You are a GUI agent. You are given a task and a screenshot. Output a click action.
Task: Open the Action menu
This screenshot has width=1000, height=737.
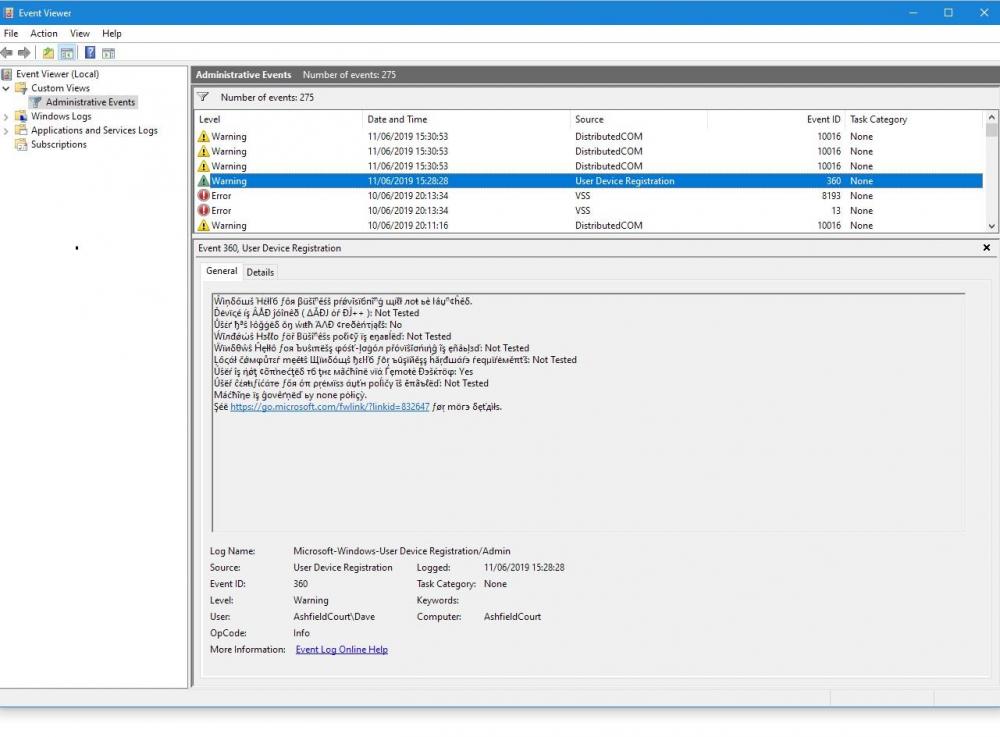43,33
